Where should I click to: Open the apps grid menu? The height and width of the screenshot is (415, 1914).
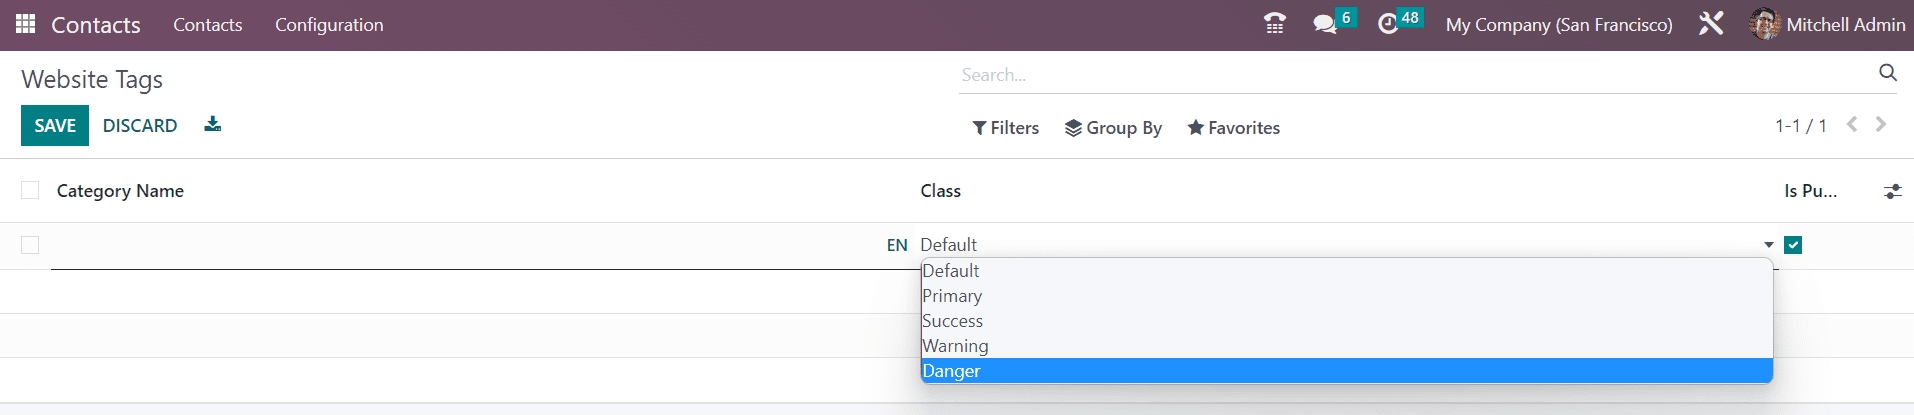(26, 24)
